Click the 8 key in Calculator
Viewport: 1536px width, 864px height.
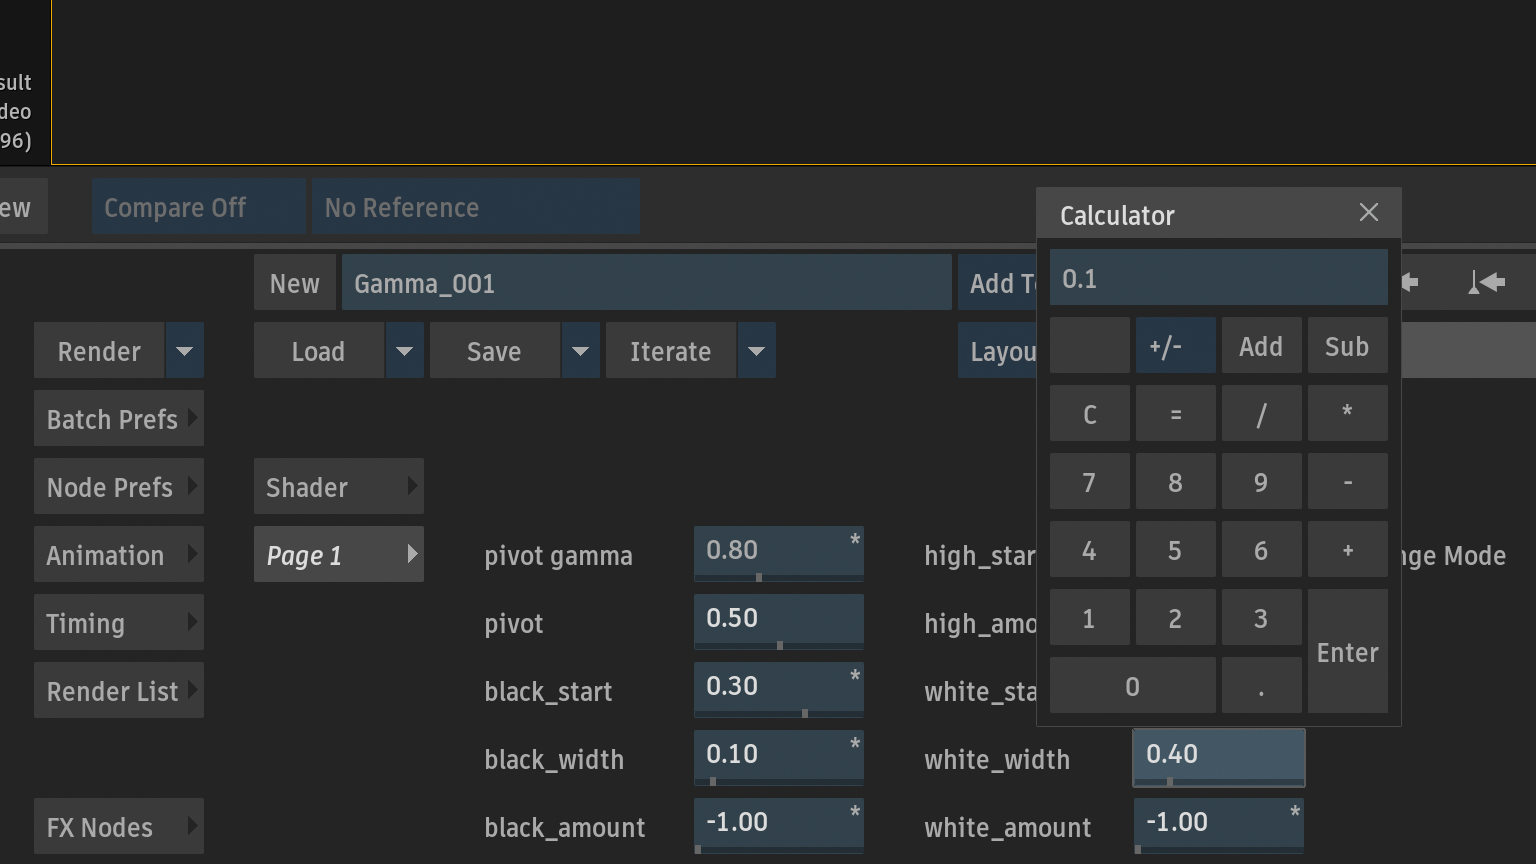1176,482
